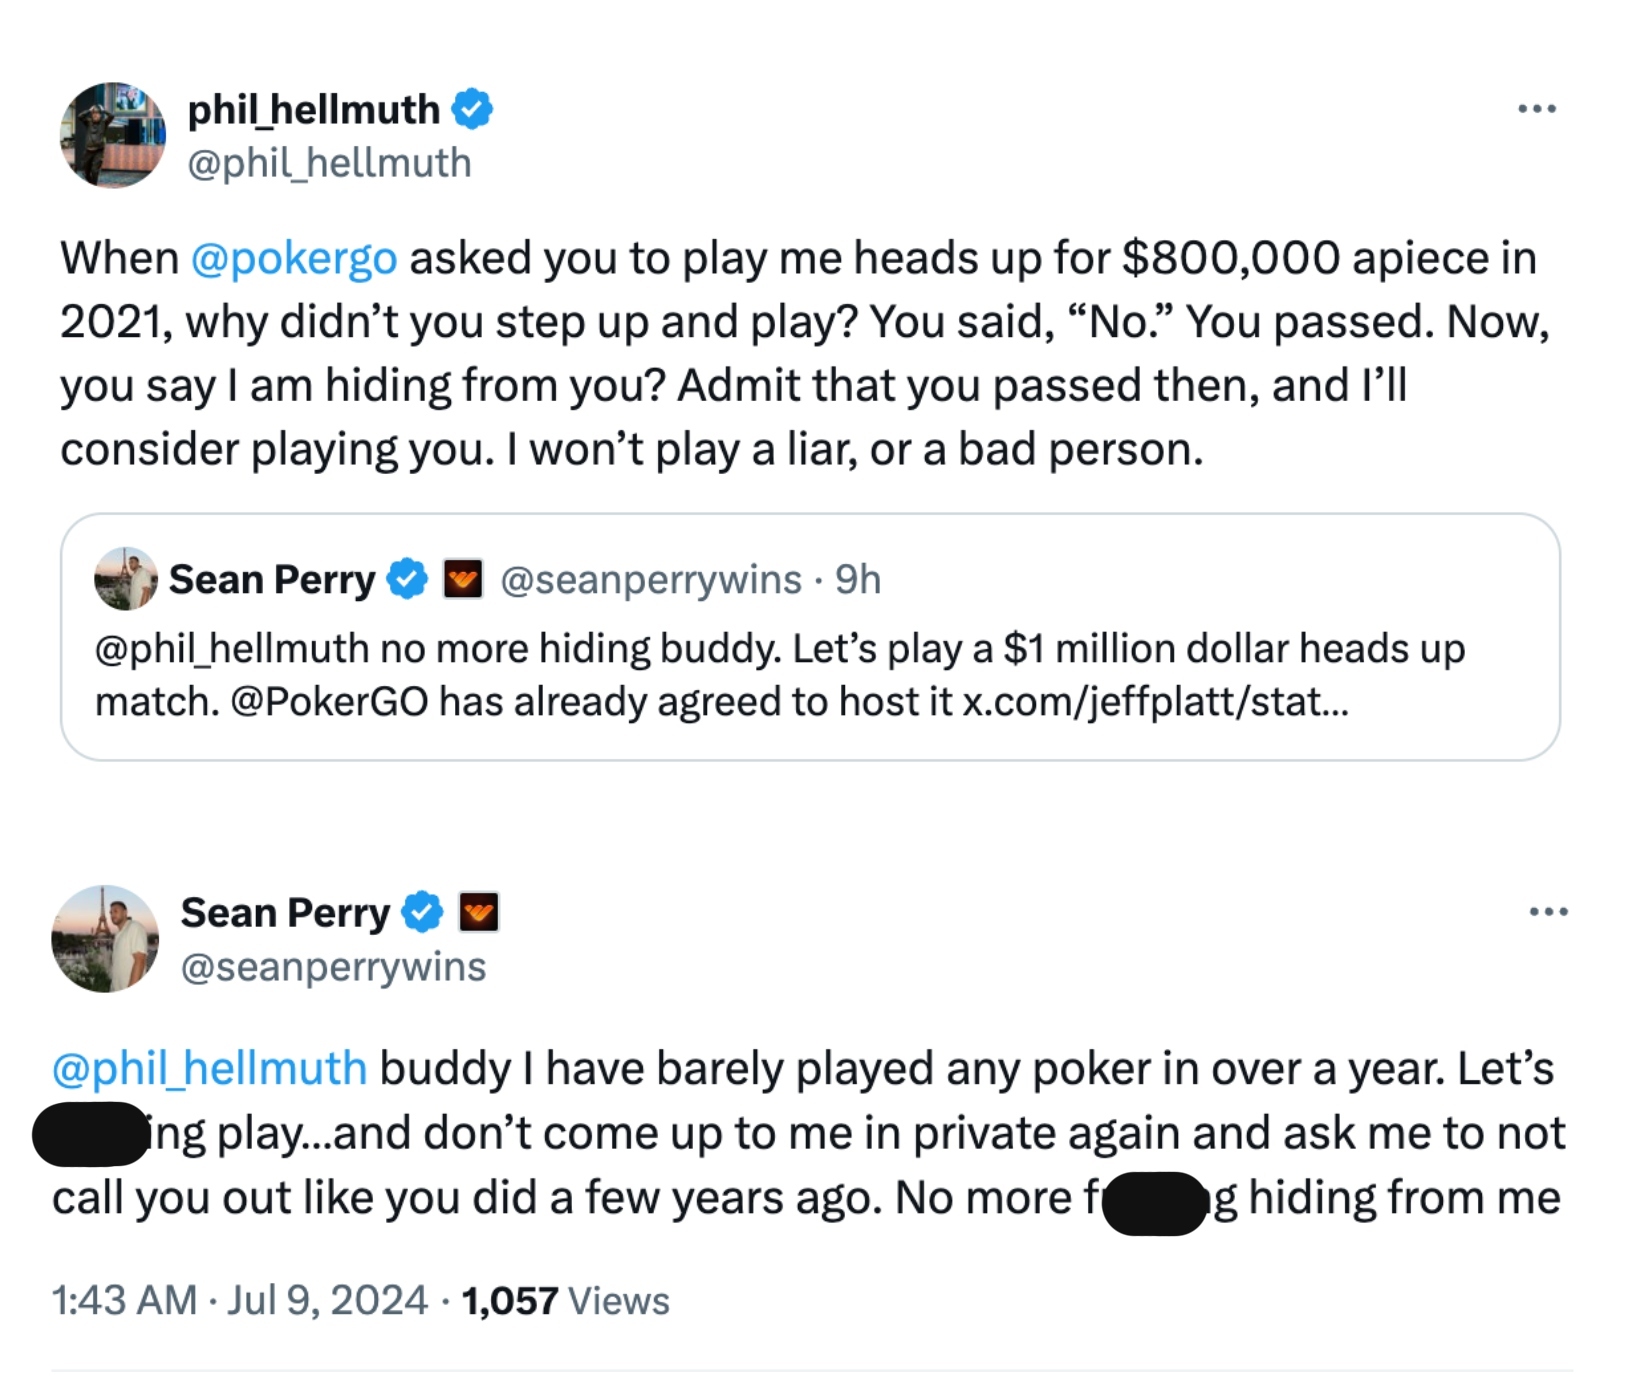
Task: Open Sean Perry's profile avatar
Action: click(x=106, y=939)
